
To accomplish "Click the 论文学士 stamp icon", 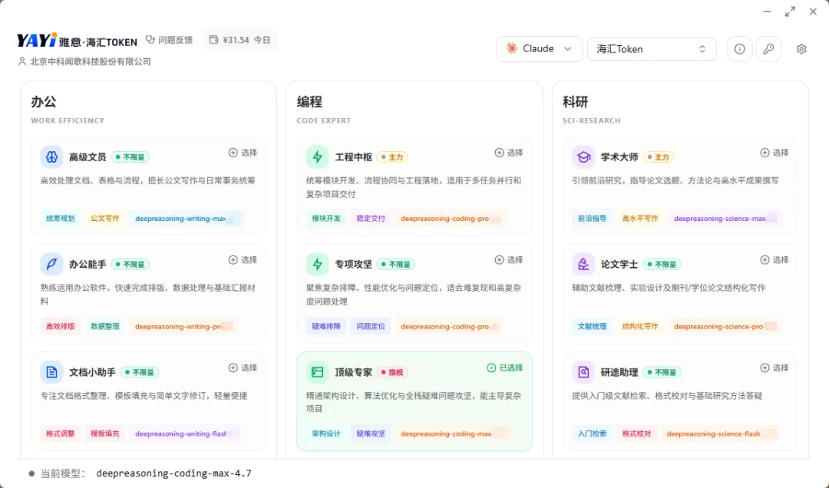I will tap(583, 264).
